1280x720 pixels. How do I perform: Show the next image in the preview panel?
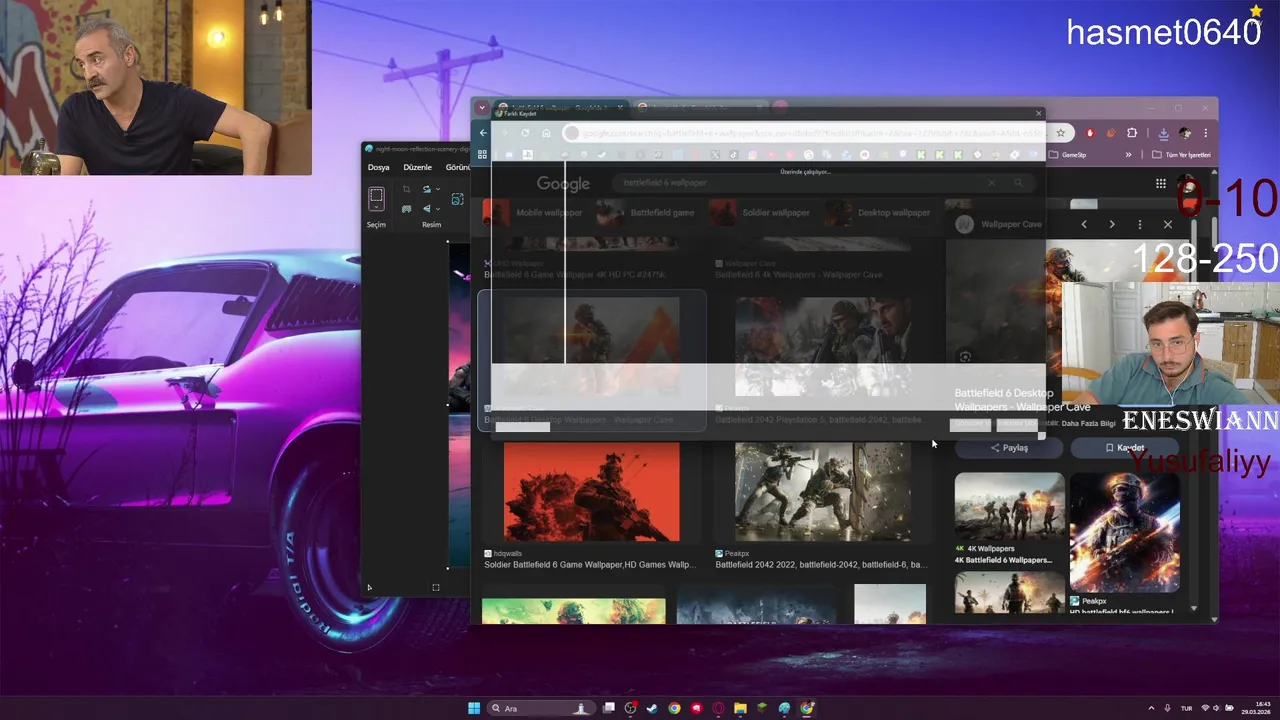pos(1112,225)
